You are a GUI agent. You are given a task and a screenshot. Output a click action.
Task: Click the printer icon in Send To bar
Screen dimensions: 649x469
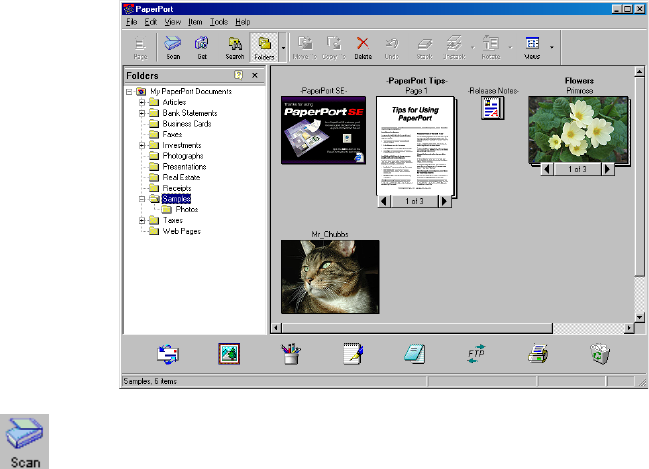[x=538, y=352]
